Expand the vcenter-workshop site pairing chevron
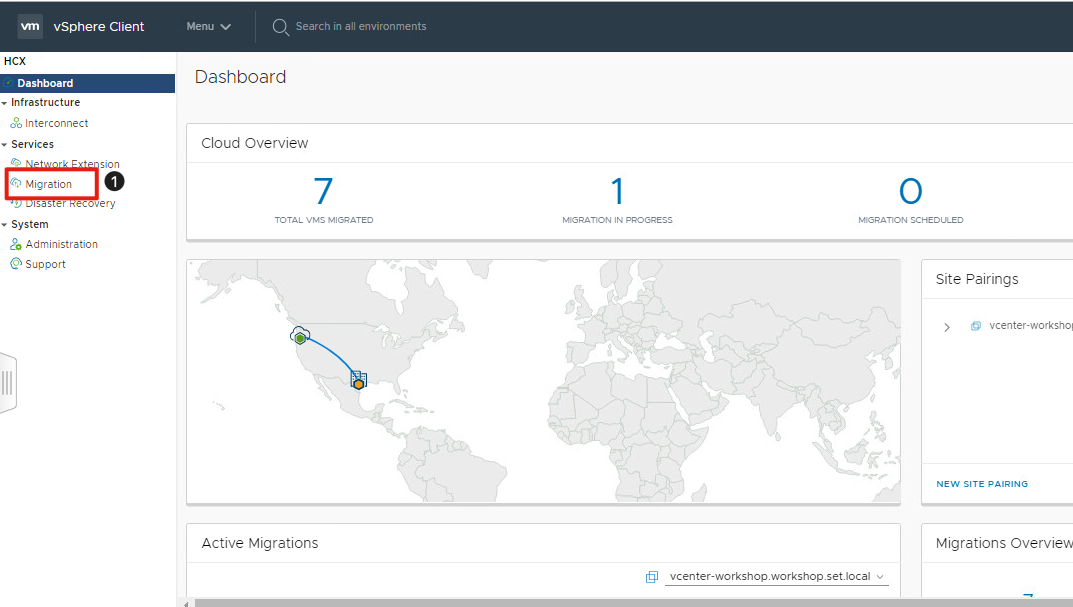 click(x=947, y=327)
